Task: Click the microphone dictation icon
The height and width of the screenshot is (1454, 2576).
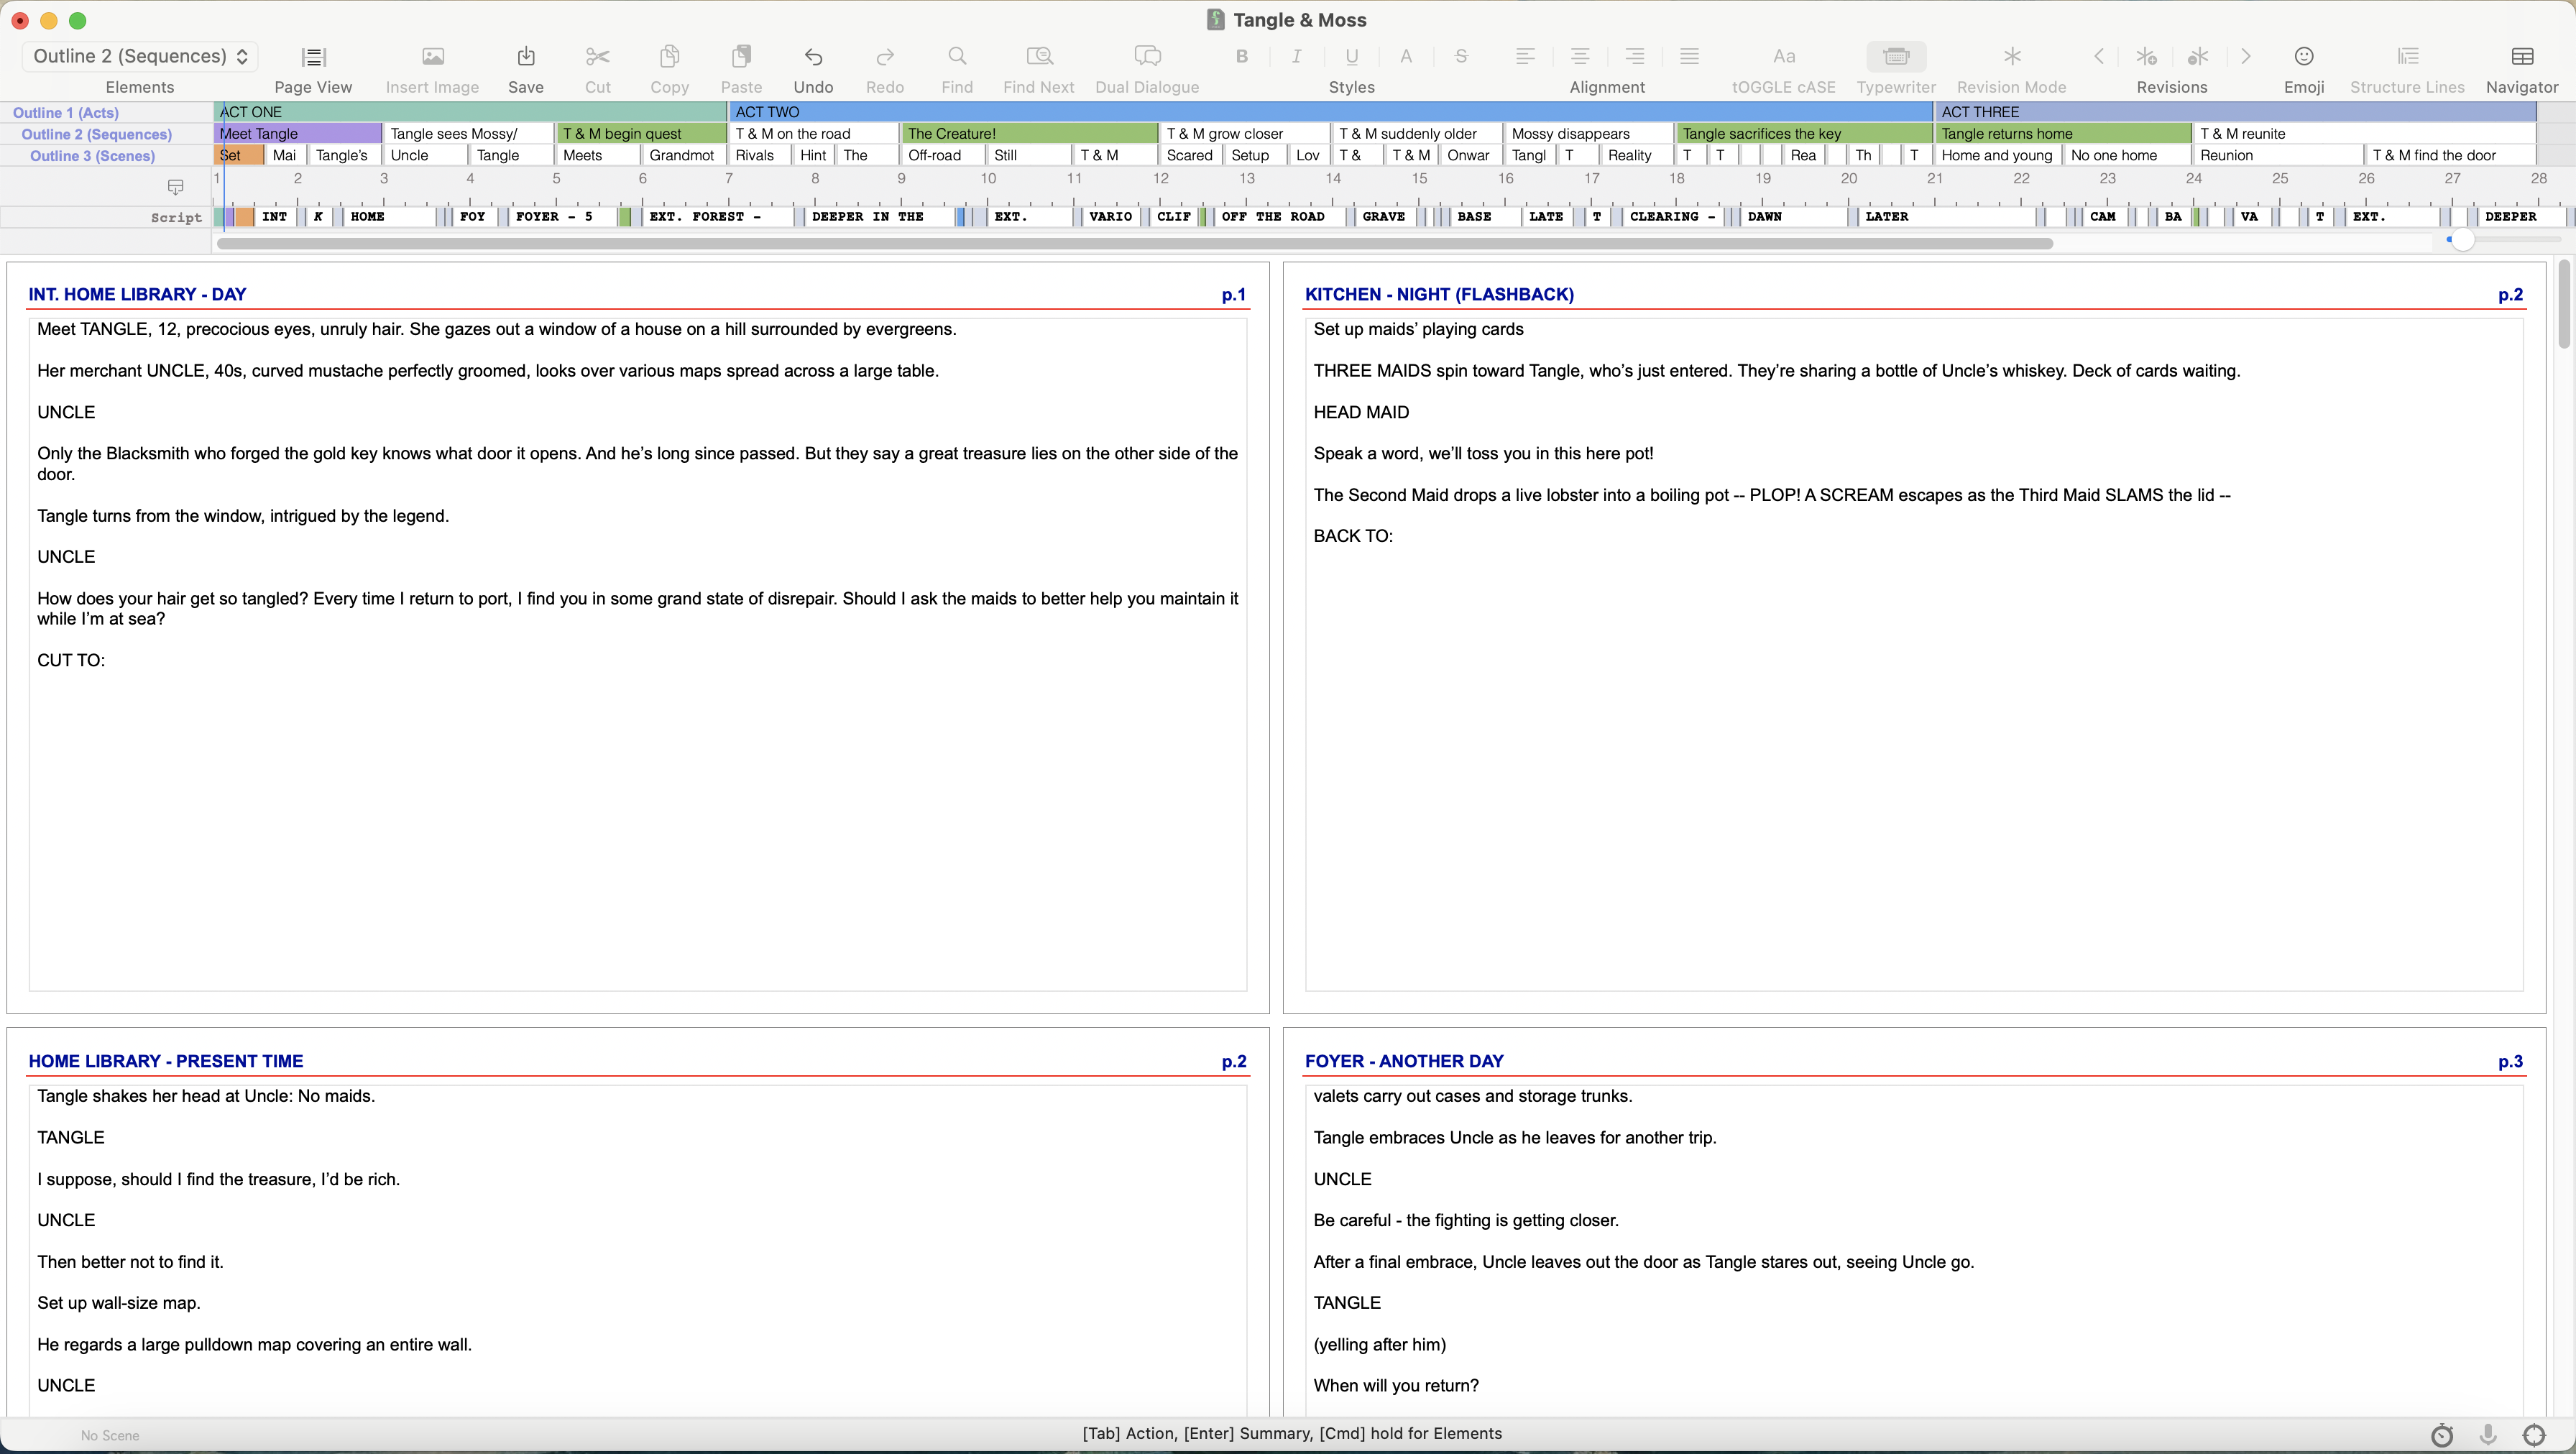Action: [2488, 1435]
